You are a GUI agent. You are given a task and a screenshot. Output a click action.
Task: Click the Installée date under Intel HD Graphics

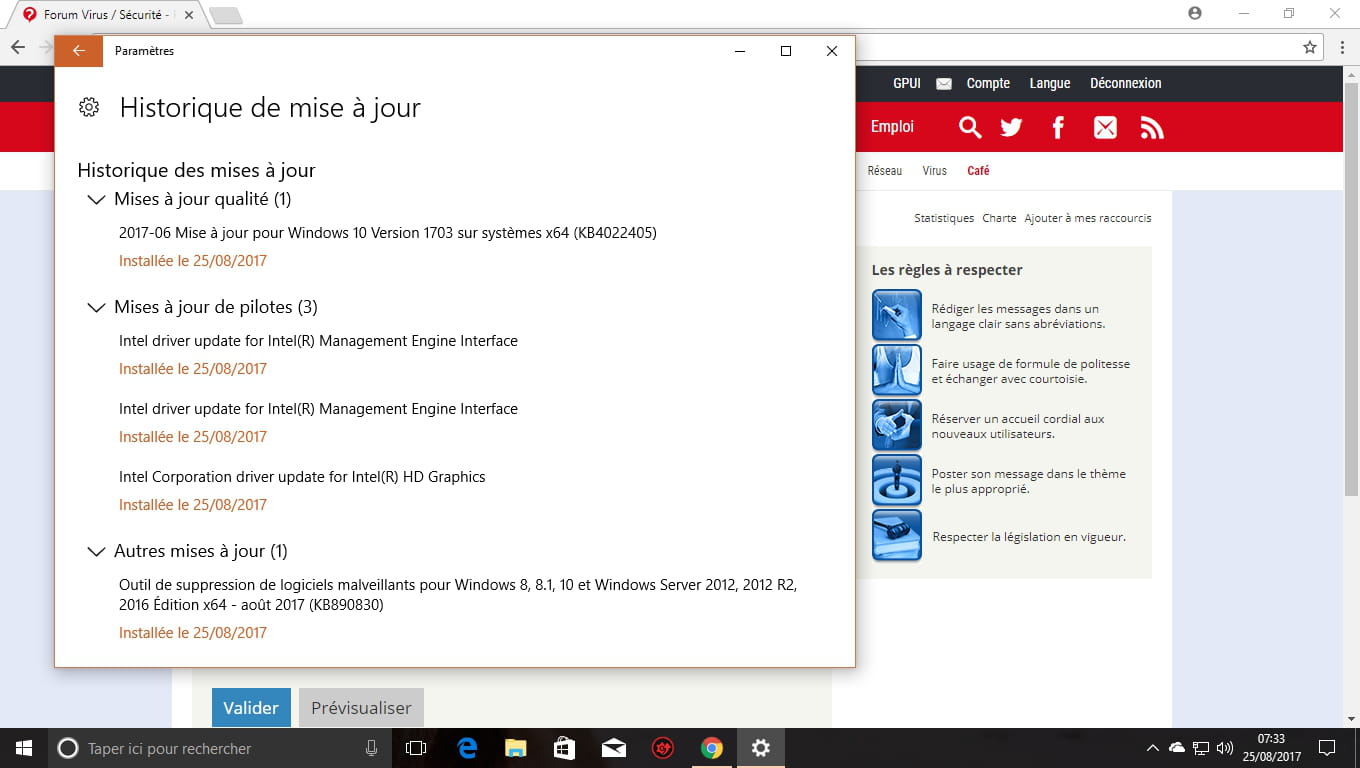click(x=193, y=505)
